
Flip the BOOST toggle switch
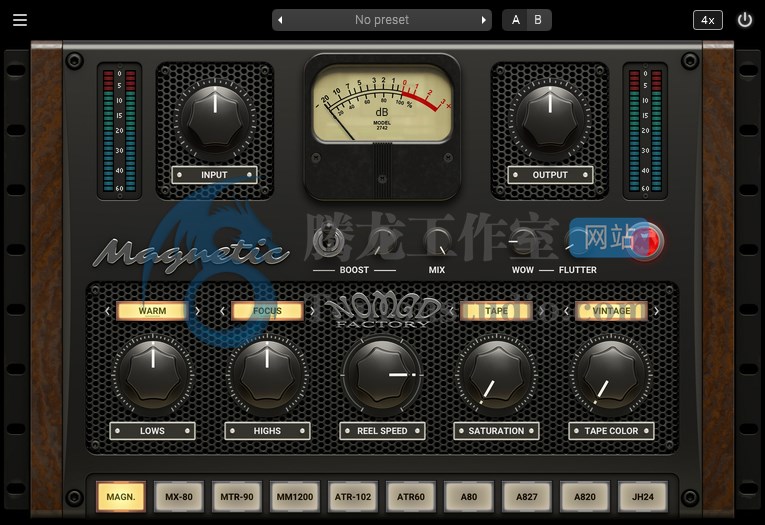(328, 241)
